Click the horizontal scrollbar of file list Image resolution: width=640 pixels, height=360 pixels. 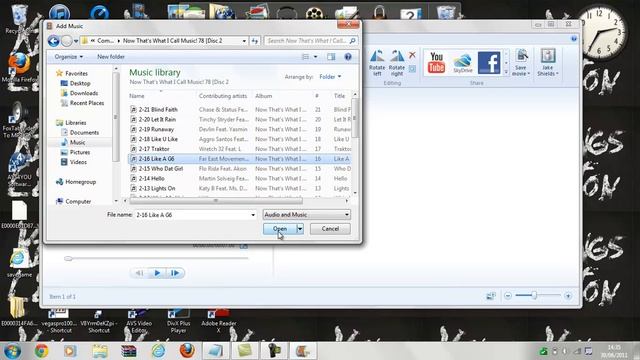216,201
